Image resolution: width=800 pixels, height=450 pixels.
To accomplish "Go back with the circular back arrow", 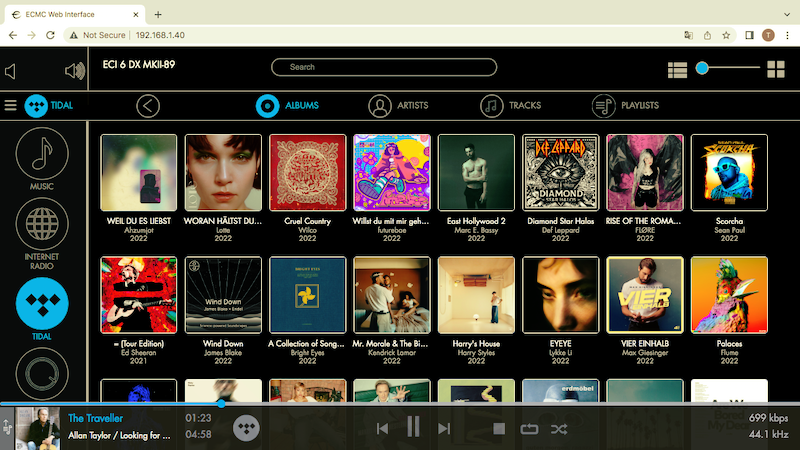I will pyautogui.click(x=148, y=106).
